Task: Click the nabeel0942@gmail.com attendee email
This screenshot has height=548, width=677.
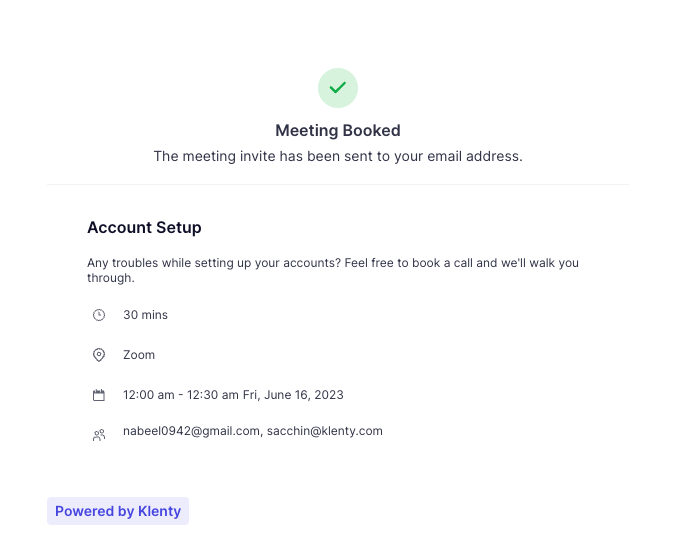Action: tap(192, 431)
